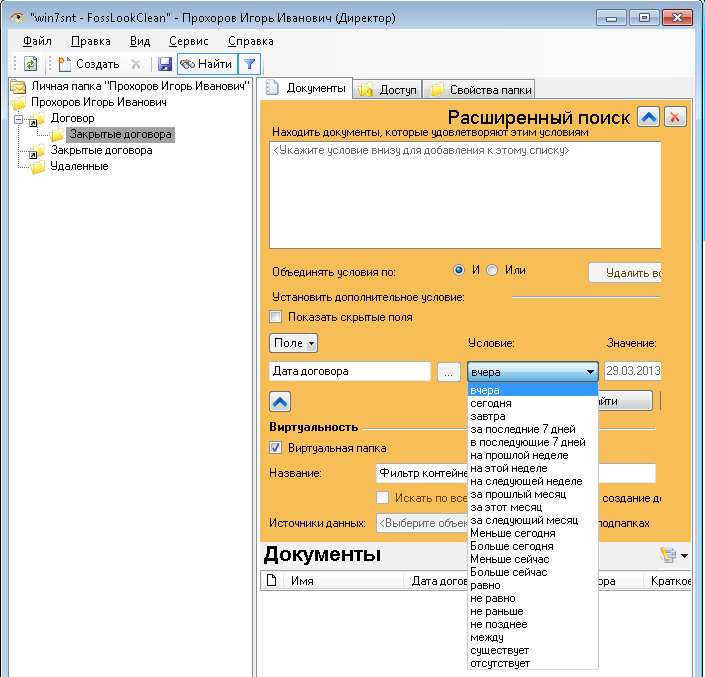705x677 pixels.
Task: Choose на этой неделе option
Action: tap(533, 468)
